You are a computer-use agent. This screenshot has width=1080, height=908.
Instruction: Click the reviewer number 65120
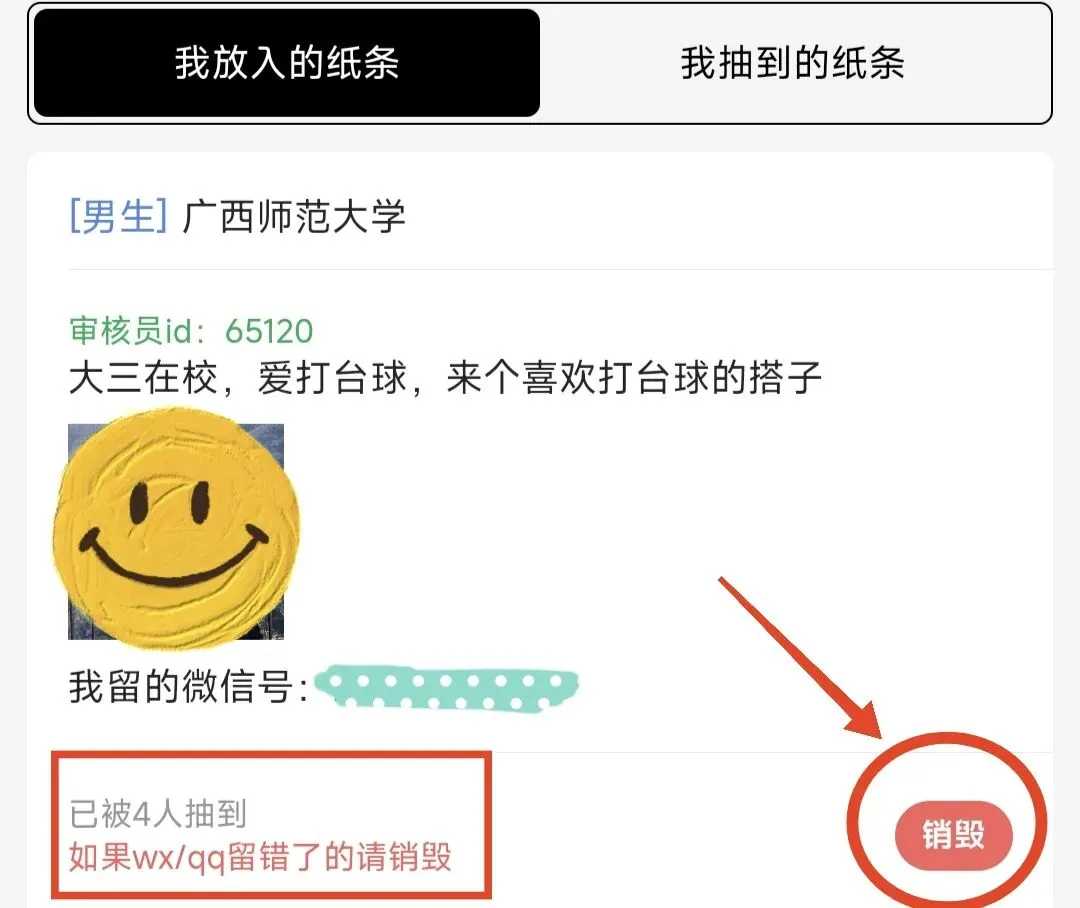coord(269,331)
